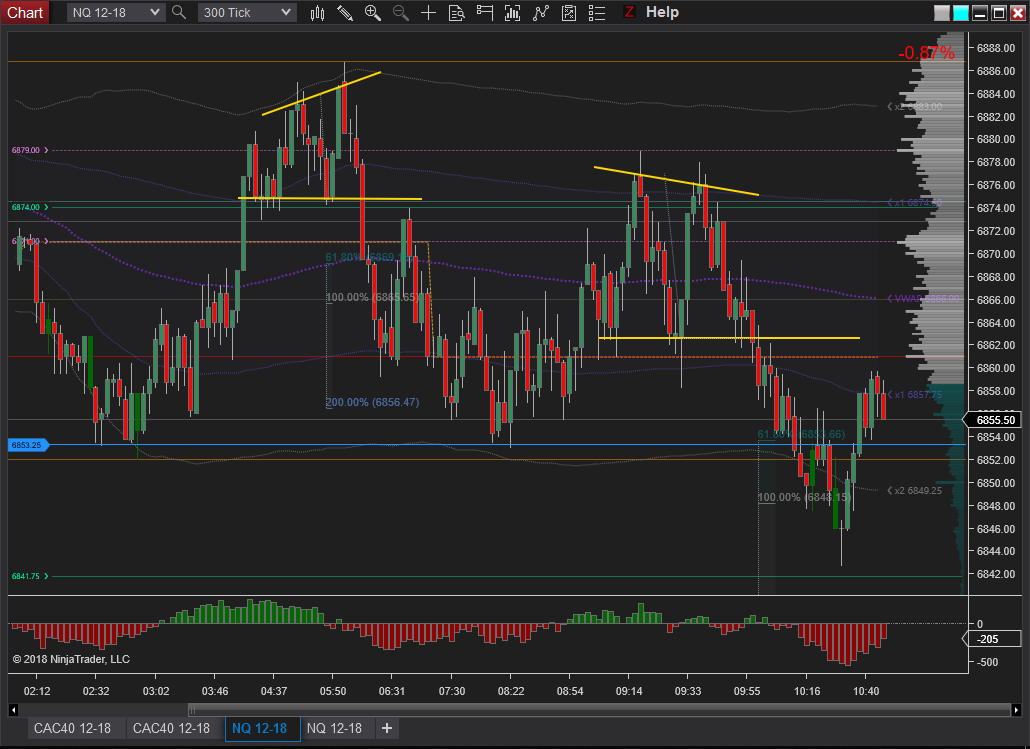
Task: Add a new chart tab with plus
Action: pos(387,728)
